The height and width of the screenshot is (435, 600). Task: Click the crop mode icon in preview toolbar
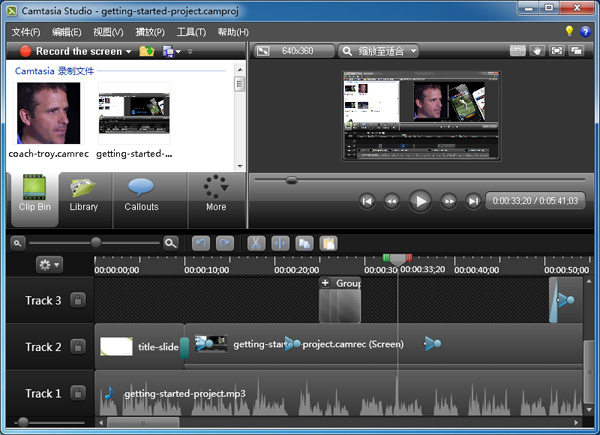tap(517, 51)
